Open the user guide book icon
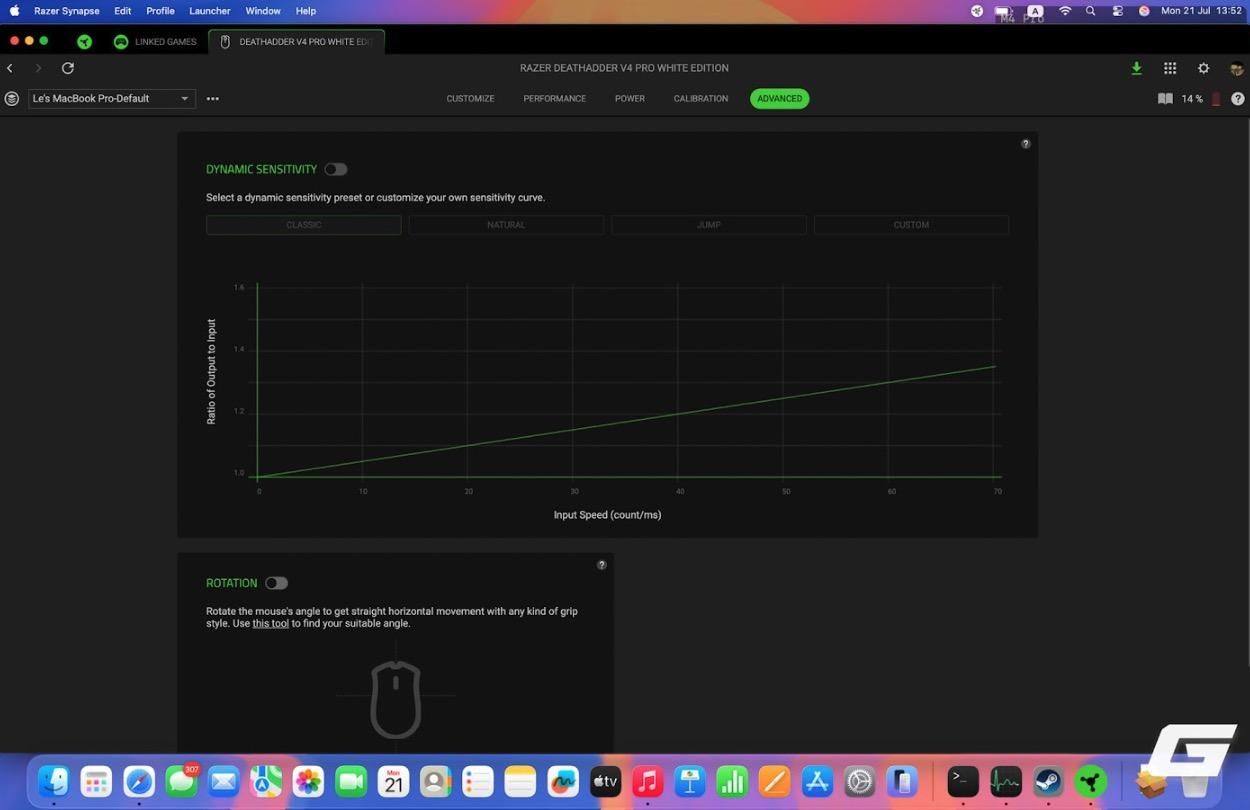This screenshot has width=1250, height=810. 1165,99
